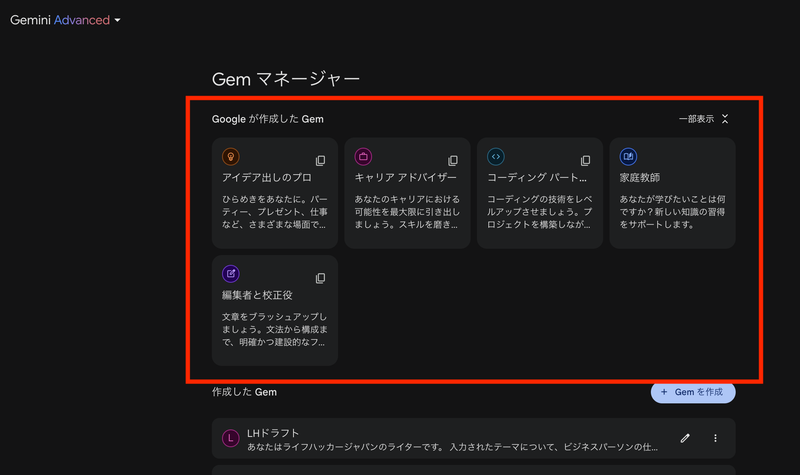This screenshot has height=475, width=800.
Task: Open the LHドラフト Gem row
Action: (x=473, y=438)
